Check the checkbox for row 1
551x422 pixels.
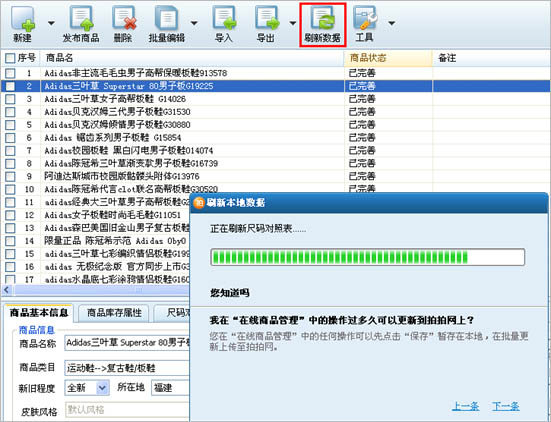[x=10, y=73]
